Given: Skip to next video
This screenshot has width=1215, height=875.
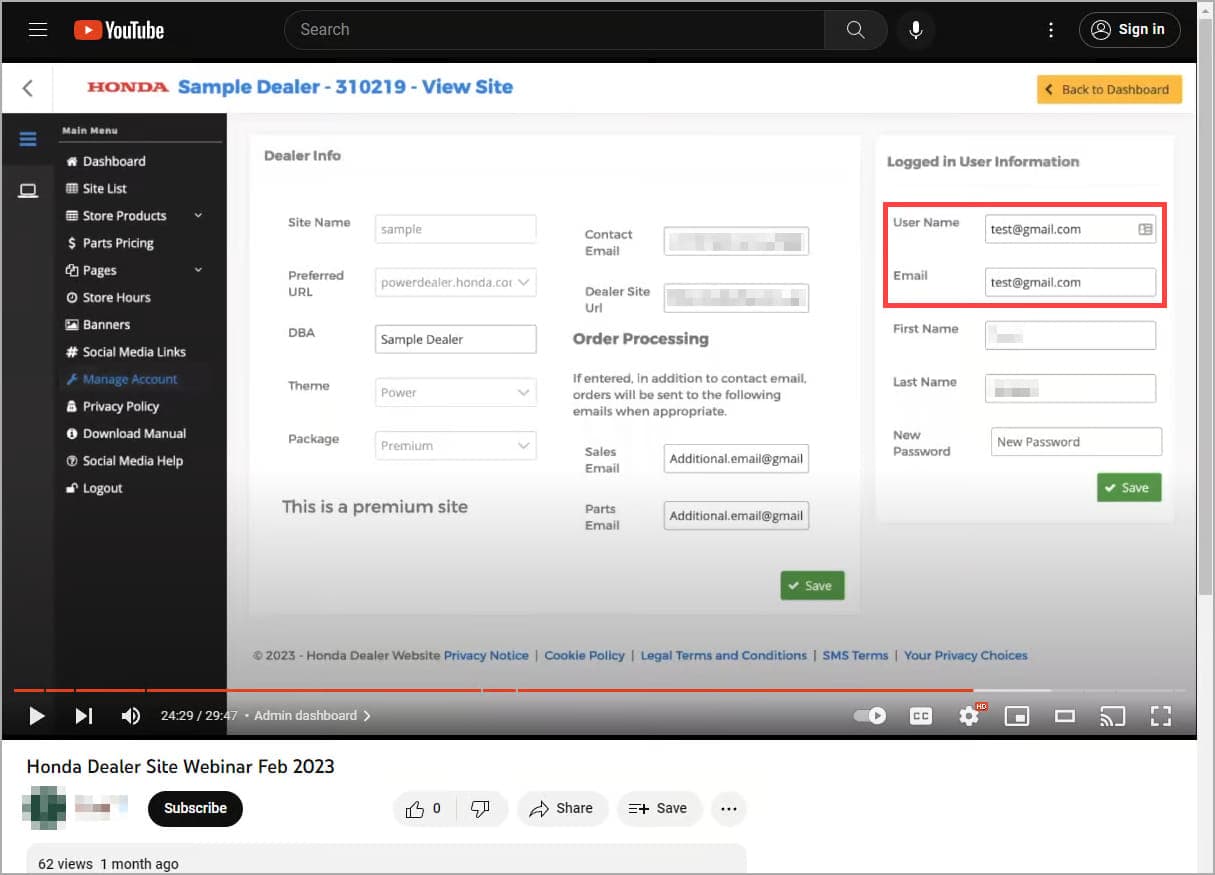Looking at the screenshot, I should (84, 716).
